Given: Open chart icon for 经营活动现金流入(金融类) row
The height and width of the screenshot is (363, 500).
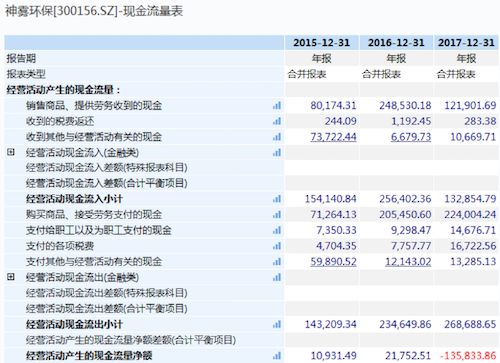Looking at the screenshot, I should [x=277, y=153].
